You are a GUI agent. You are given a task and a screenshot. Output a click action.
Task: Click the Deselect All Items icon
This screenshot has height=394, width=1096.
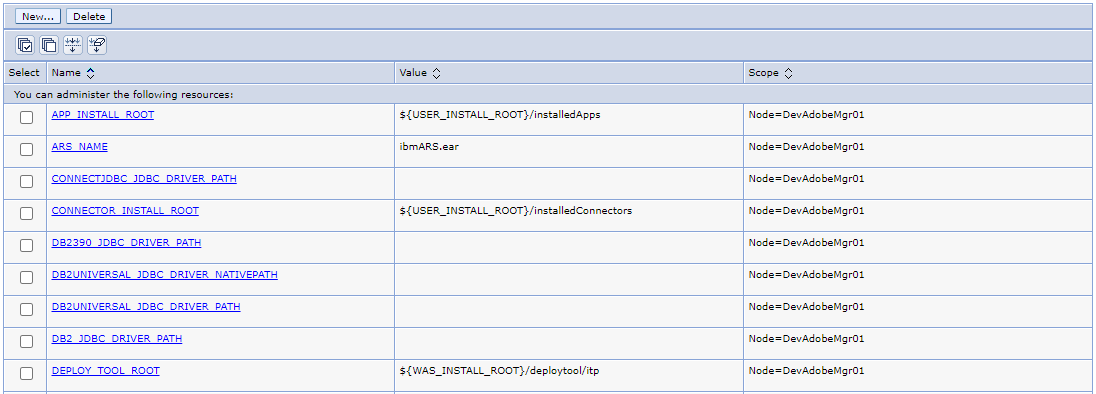[49, 45]
